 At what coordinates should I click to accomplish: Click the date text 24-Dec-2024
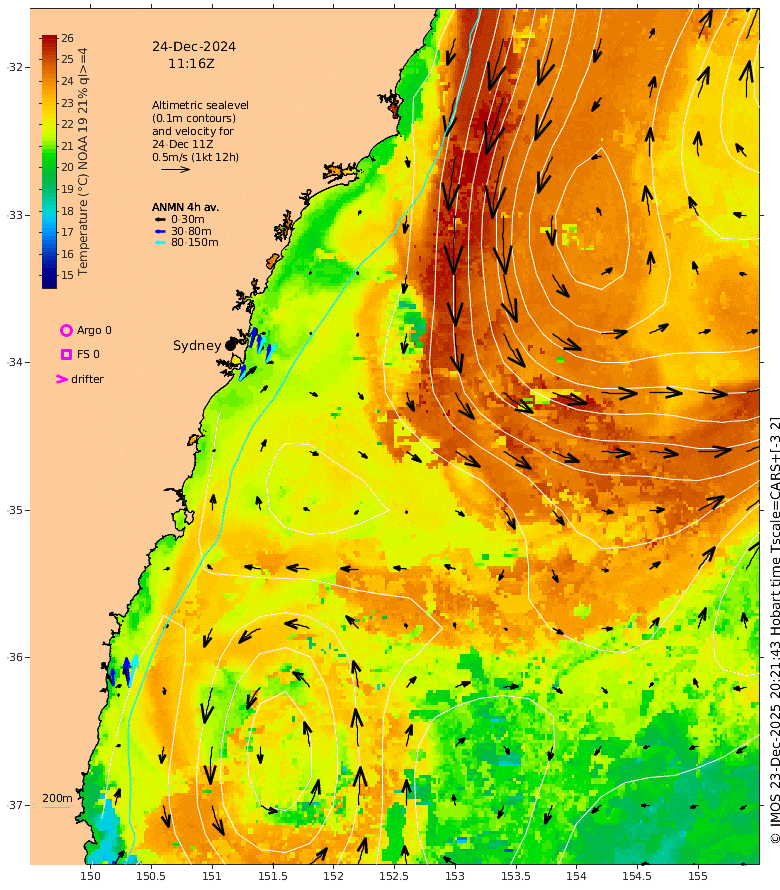[x=194, y=47]
